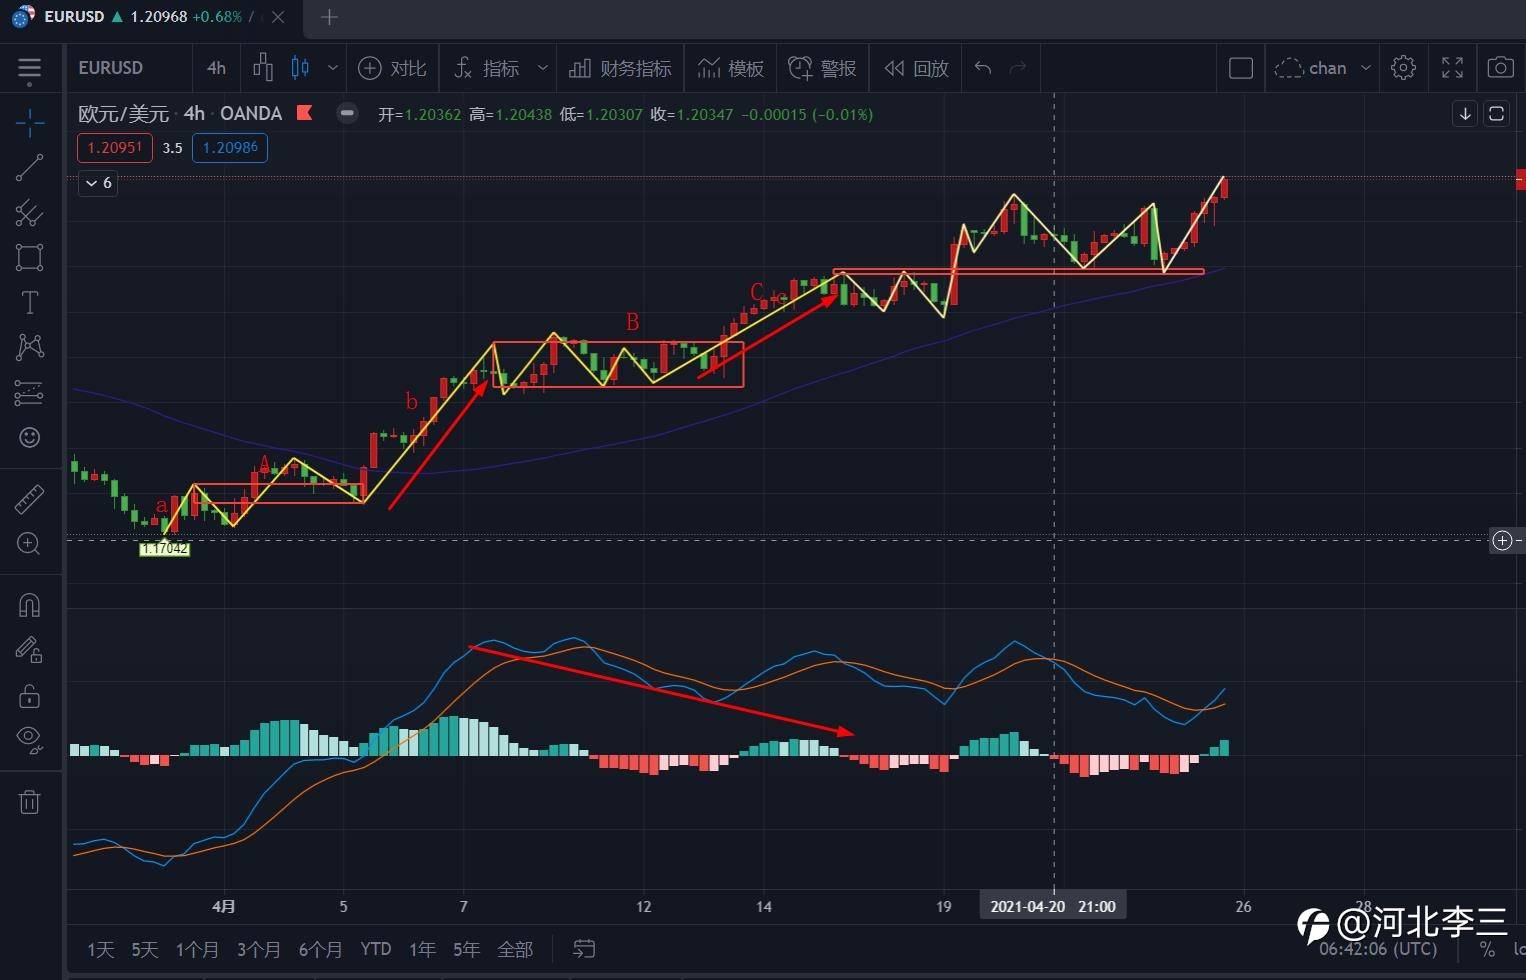Viewport: 1526px width, 980px height.
Task: Collapse the indicator legend showing 6
Action: pos(98,183)
